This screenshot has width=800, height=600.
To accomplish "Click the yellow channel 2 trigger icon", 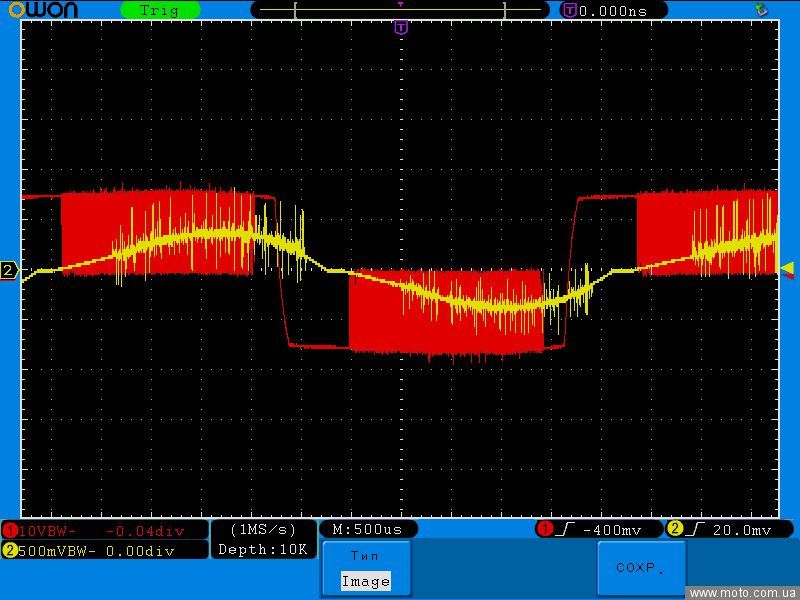I will [x=675, y=529].
